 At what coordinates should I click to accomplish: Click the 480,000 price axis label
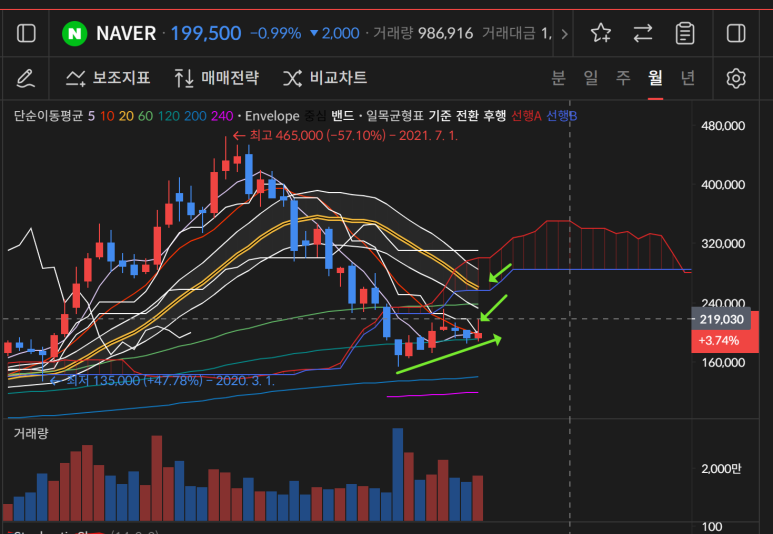(x=723, y=126)
